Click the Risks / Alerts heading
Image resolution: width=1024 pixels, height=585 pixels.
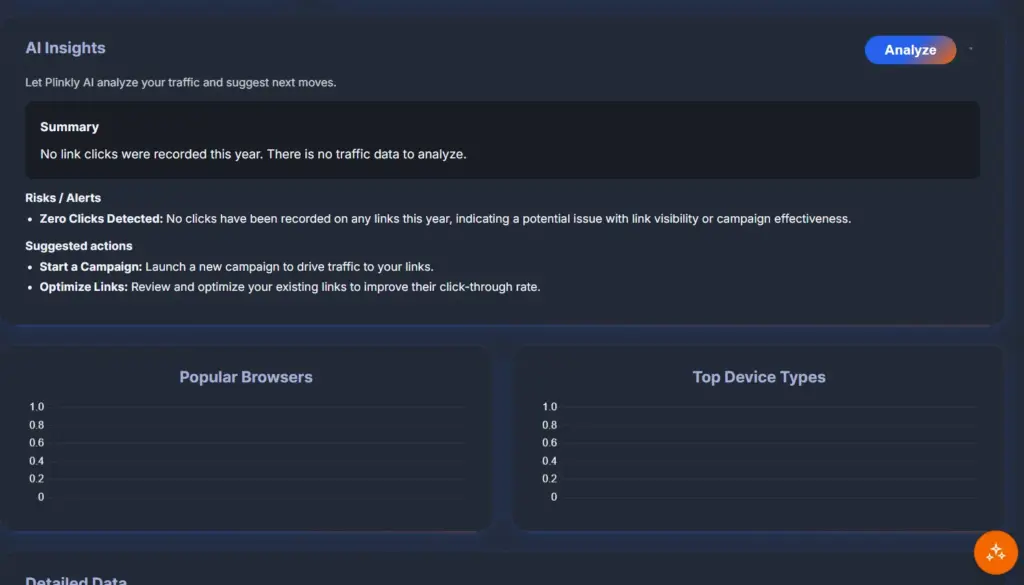pos(63,198)
